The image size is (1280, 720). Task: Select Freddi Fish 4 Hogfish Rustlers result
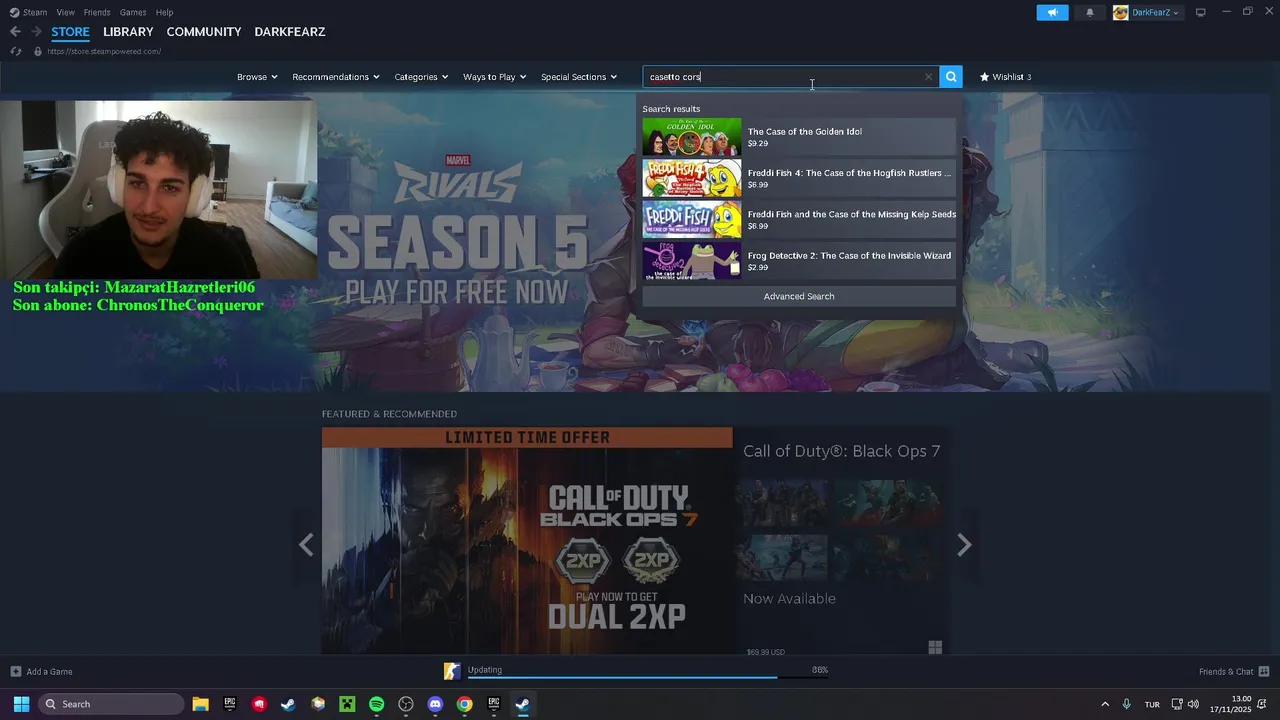pyautogui.click(x=799, y=178)
